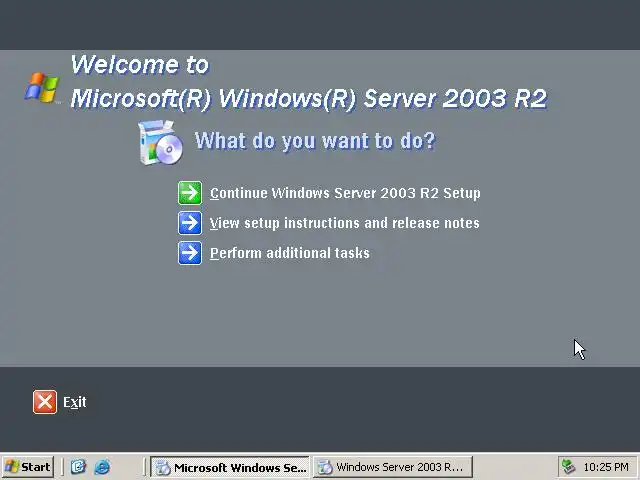This screenshot has height=480, width=640.
Task: Click the red X Exit icon
Action: point(45,402)
